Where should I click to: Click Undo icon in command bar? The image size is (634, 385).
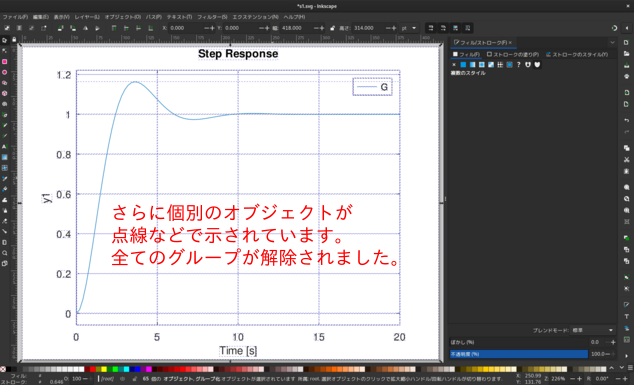tap(626, 121)
